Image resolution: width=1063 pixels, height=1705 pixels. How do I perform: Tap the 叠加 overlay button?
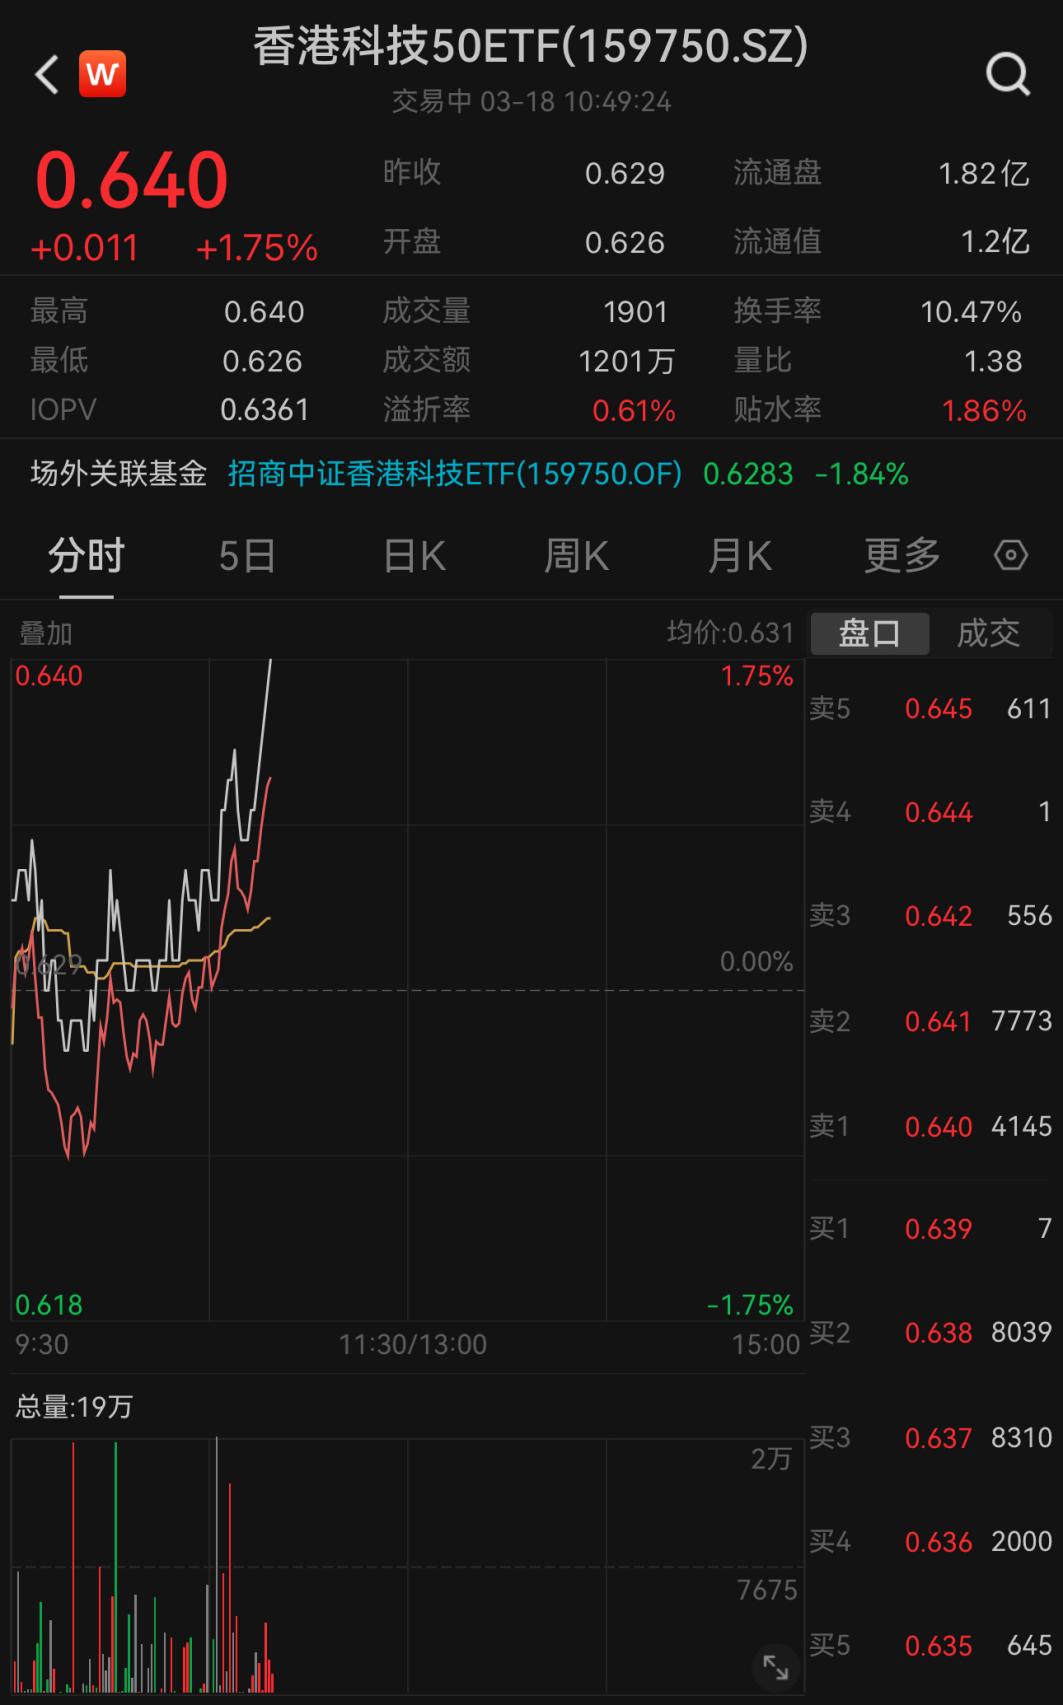46,633
